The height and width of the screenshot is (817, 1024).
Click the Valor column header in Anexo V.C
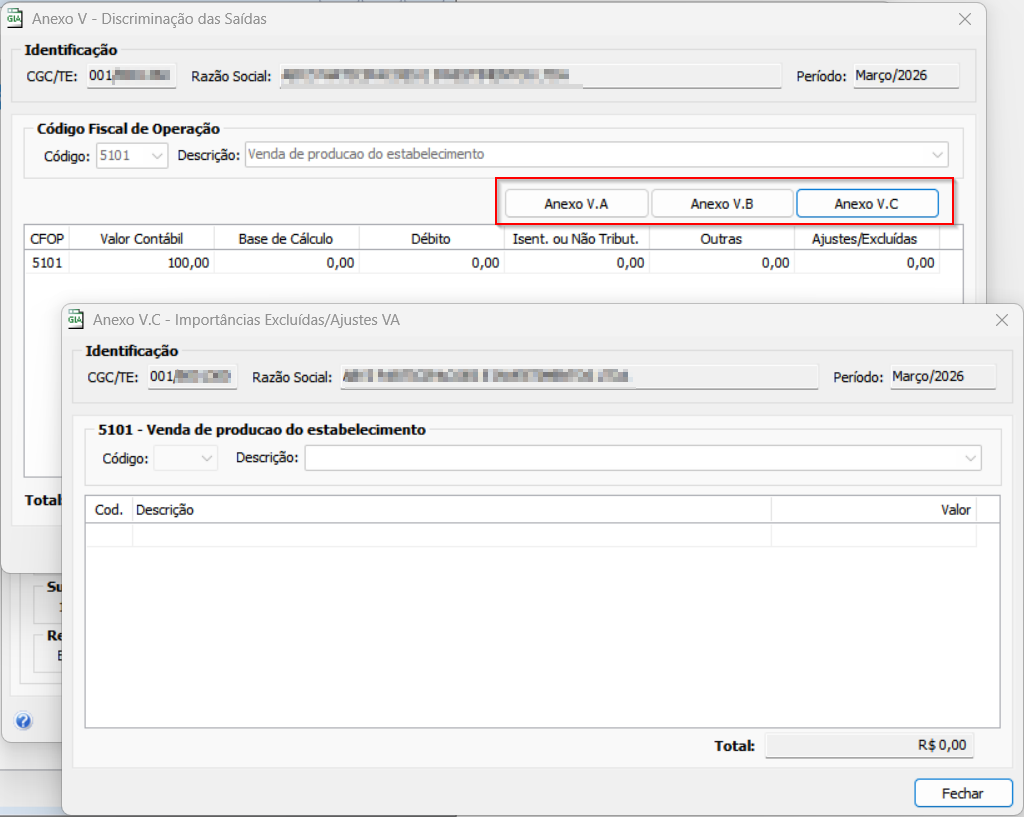pyautogui.click(x=874, y=510)
